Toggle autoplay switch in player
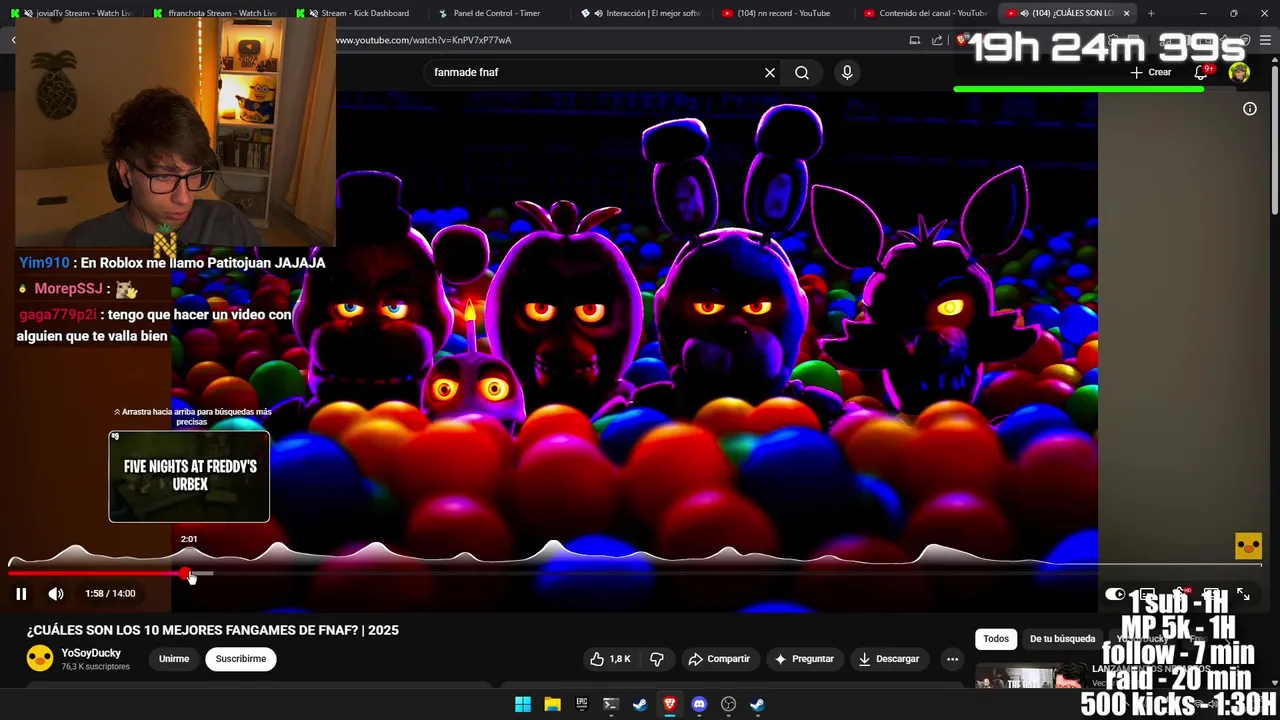 1116,594
